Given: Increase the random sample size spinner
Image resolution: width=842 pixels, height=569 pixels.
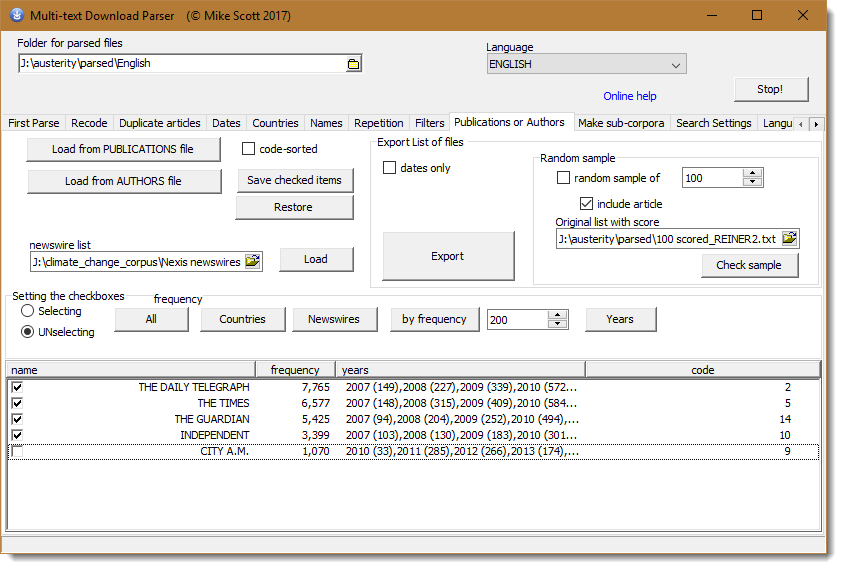Looking at the screenshot, I should pyautogui.click(x=753, y=173).
